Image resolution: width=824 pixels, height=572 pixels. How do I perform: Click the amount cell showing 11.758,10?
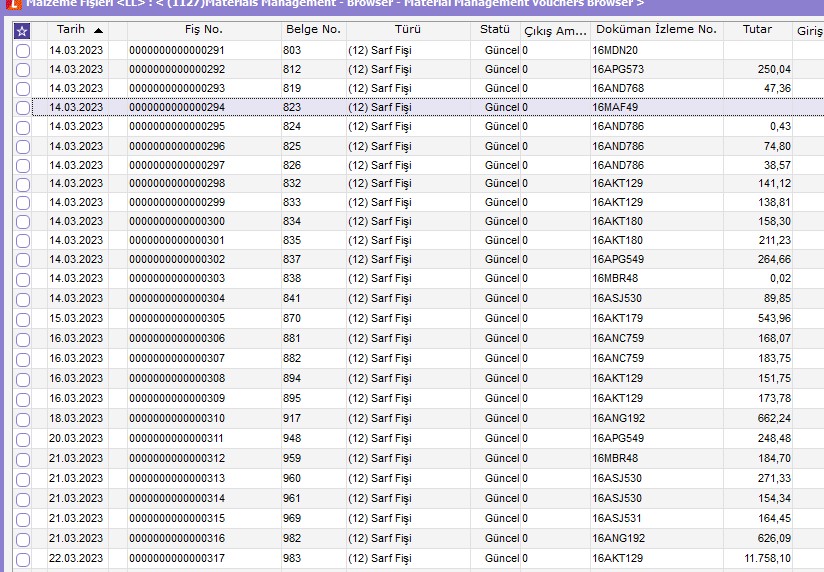[x=762, y=558]
